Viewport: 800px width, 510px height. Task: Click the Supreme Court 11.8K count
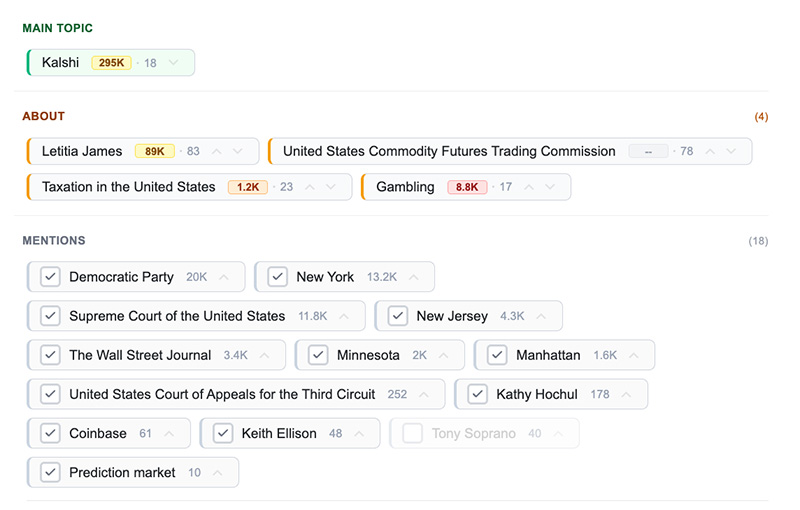pyautogui.click(x=312, y=316)
